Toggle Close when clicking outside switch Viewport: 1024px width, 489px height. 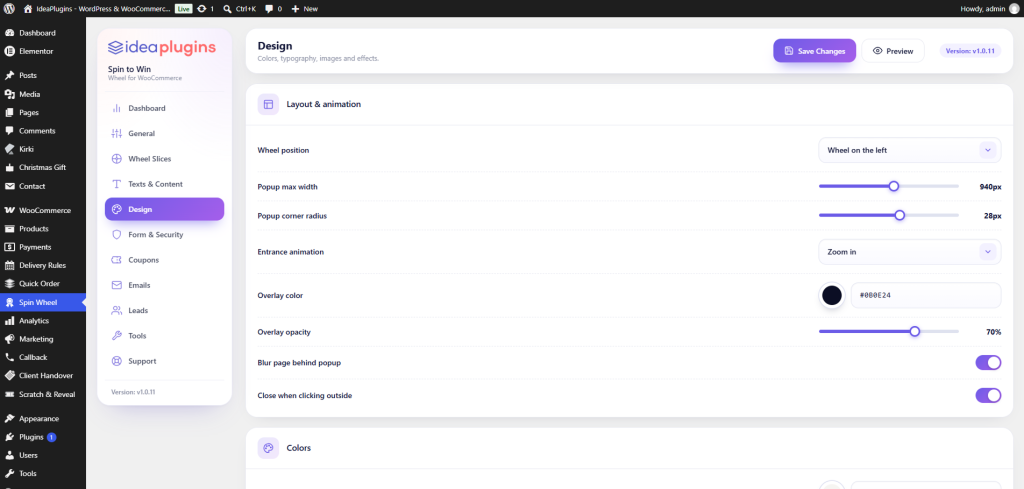(x=988, y=395)
